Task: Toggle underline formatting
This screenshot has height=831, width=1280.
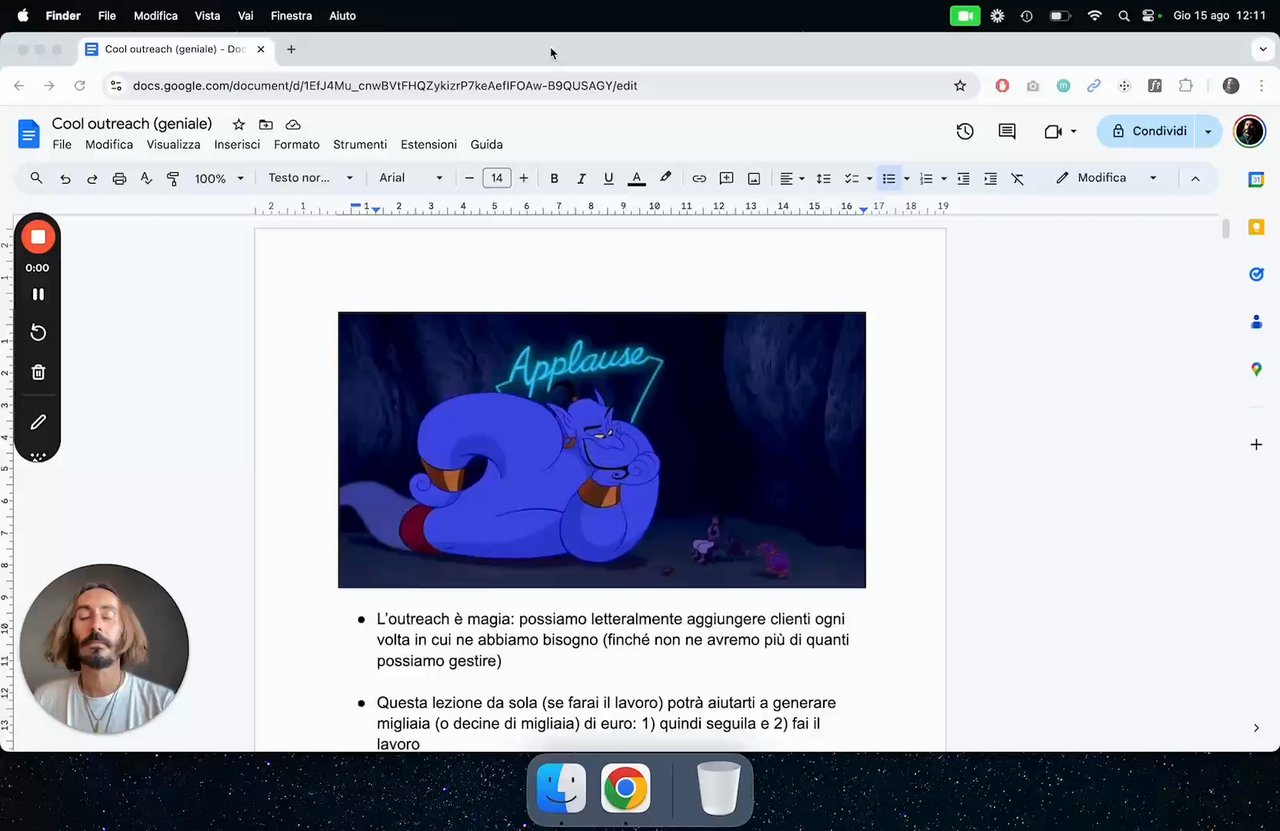Action: point(608,178)
